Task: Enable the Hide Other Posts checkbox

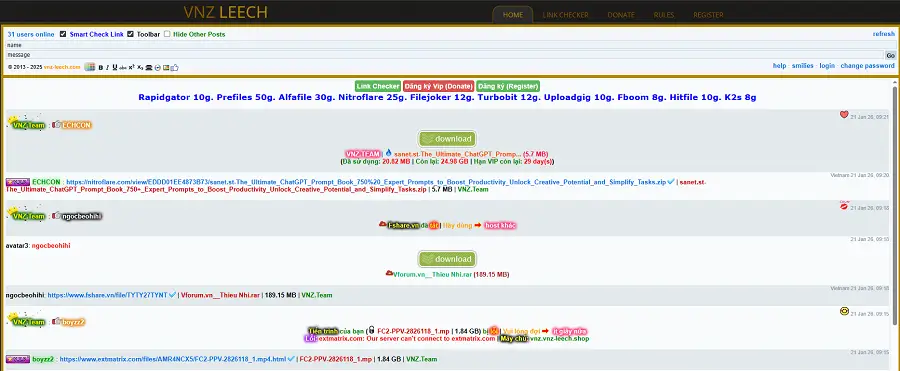Action: (167, 34)
